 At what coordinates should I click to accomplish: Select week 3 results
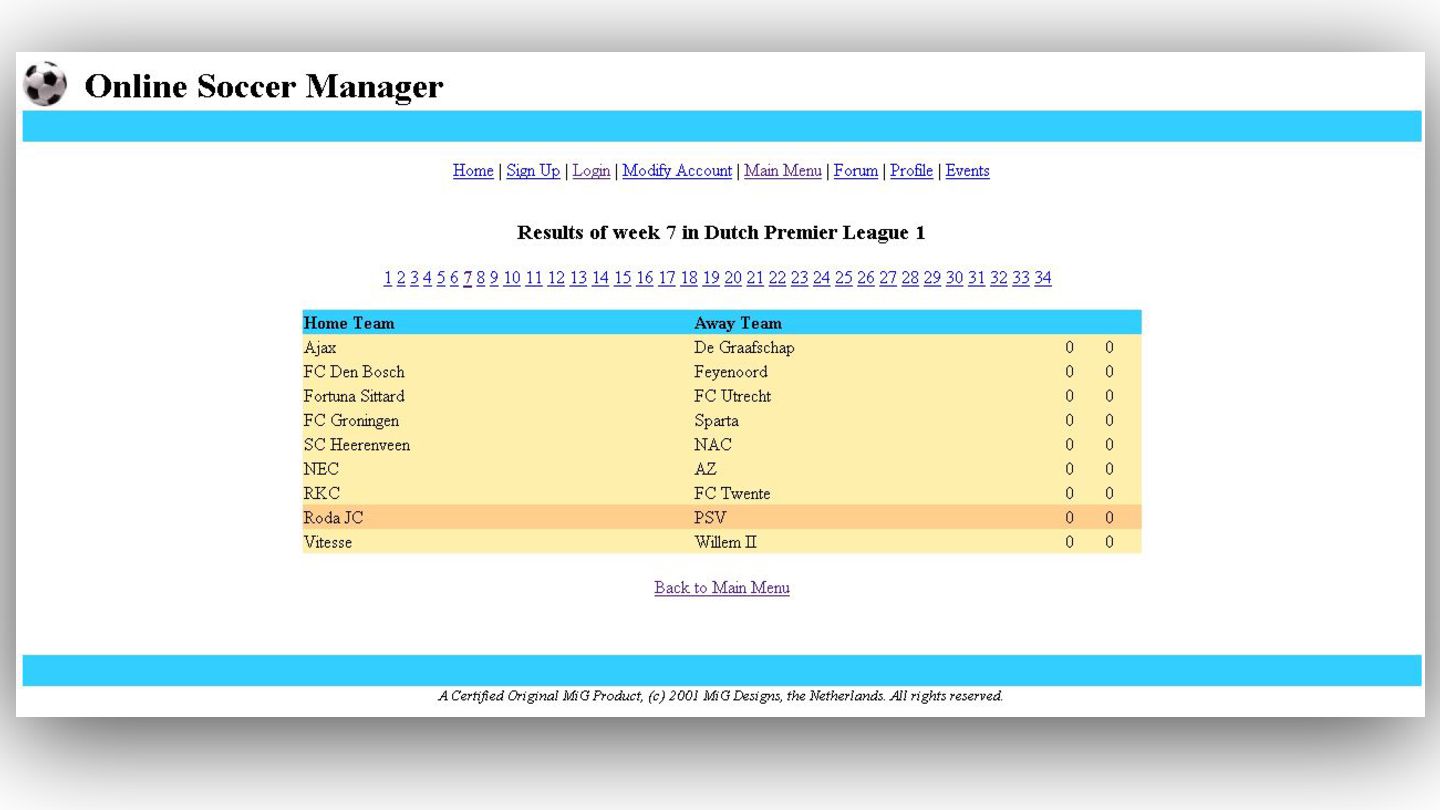click(x=414, y=277)
